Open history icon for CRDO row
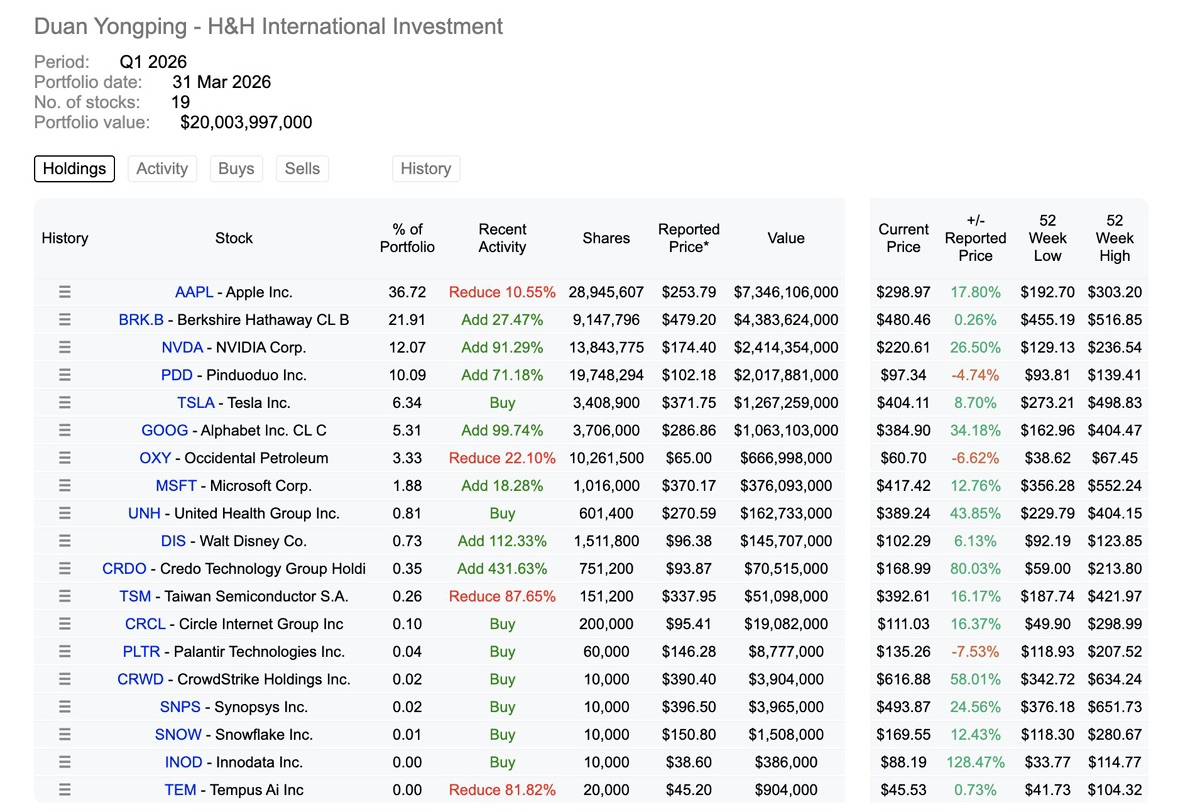Screen dimensions: 1200x812 tap(65, 569)
